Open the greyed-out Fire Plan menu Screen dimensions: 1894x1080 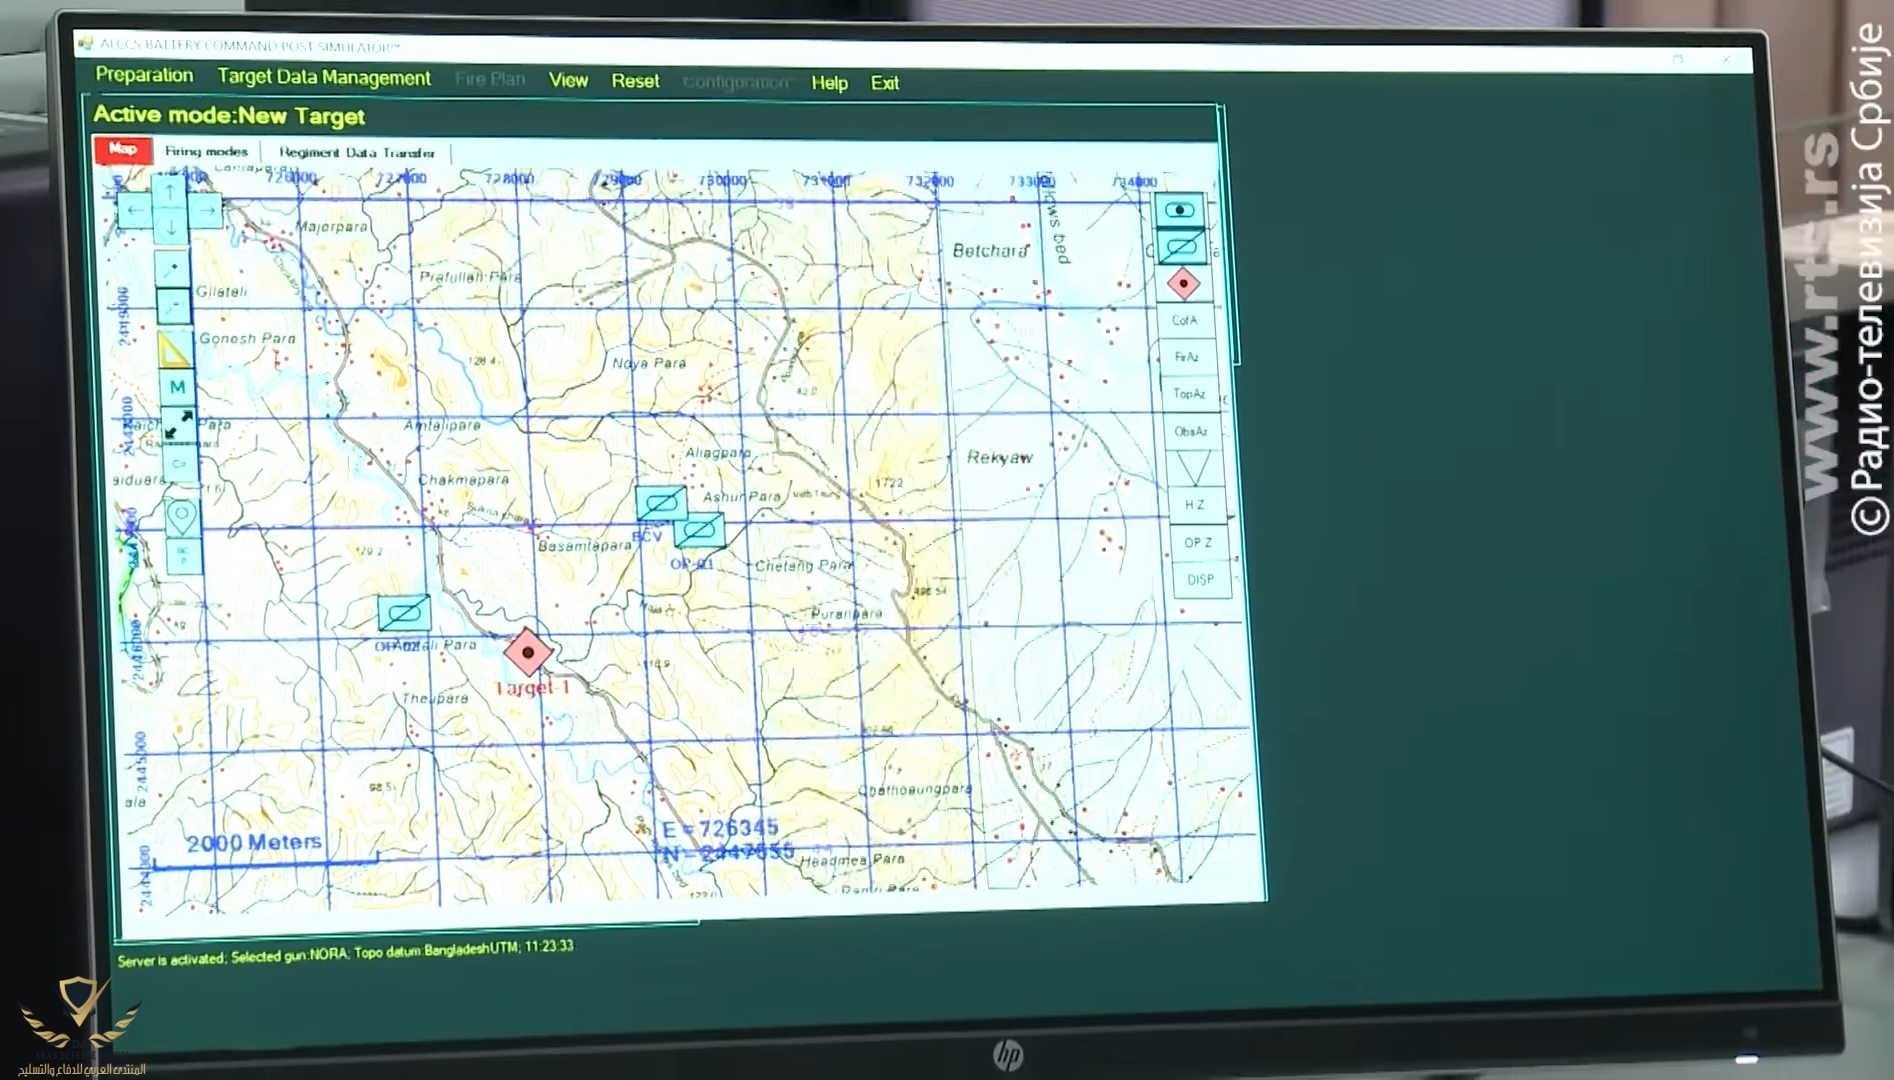point(490,79)
